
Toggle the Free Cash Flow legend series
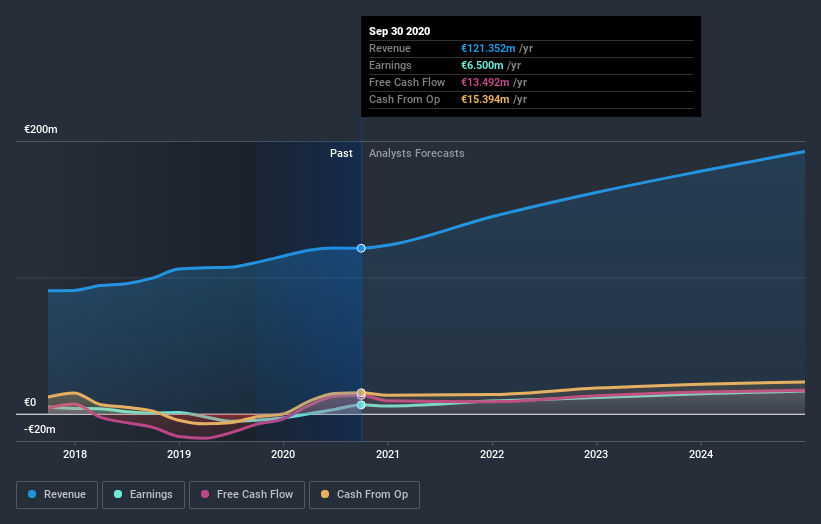click(x=247, y=495)
